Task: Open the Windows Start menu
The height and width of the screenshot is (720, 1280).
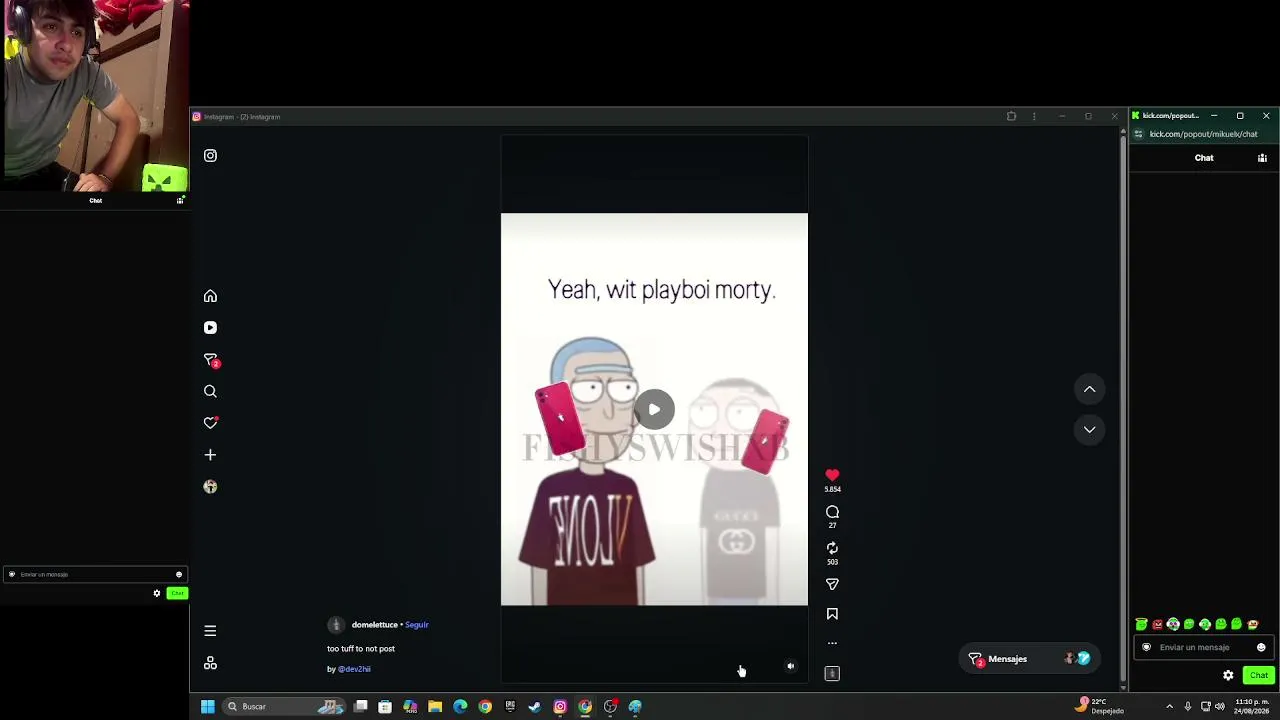Action: [x=207, y=706]
